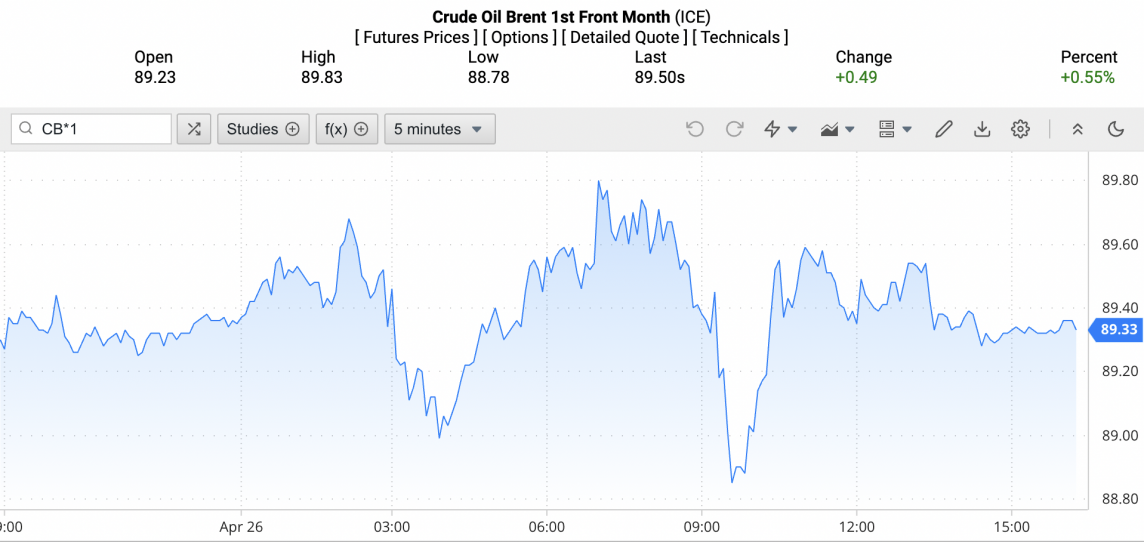Open the lightning events dropdown
Image resolution: width=1144 pixels, height=542 pixels.
click(x=780, y=129)
